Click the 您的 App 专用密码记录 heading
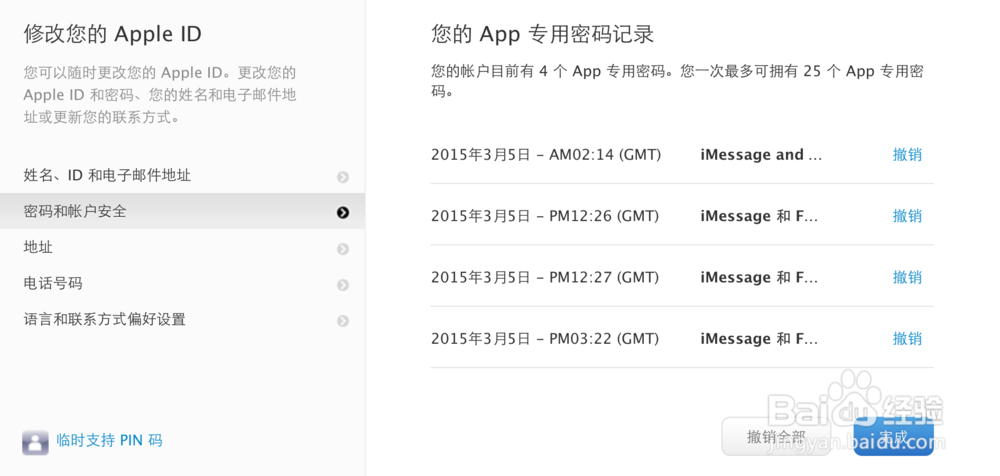The height and width of the screenshot is (476, 1000). coord(543,34)
